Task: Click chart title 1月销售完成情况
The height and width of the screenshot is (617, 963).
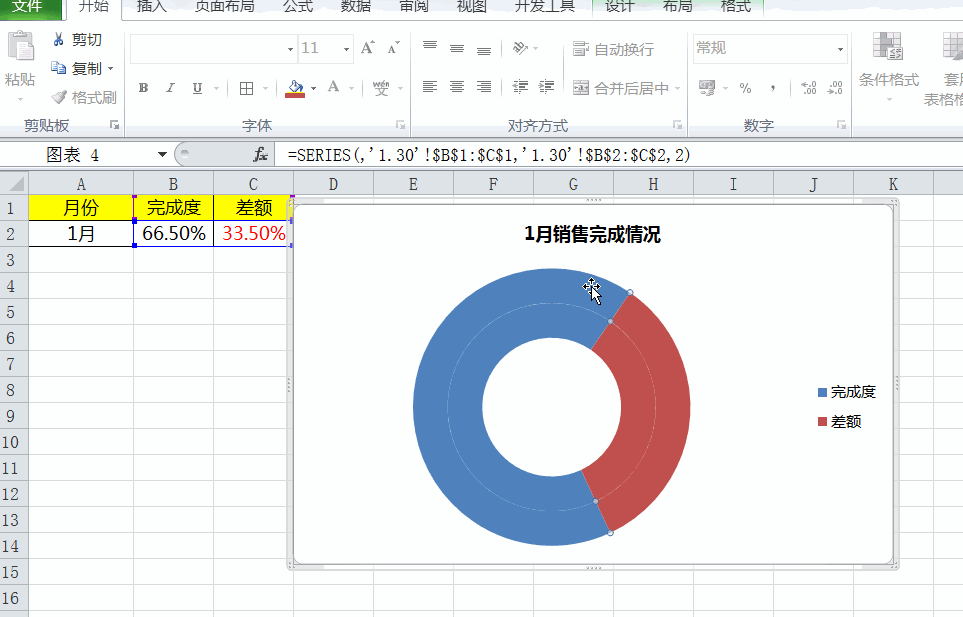Action: (593, 235)
